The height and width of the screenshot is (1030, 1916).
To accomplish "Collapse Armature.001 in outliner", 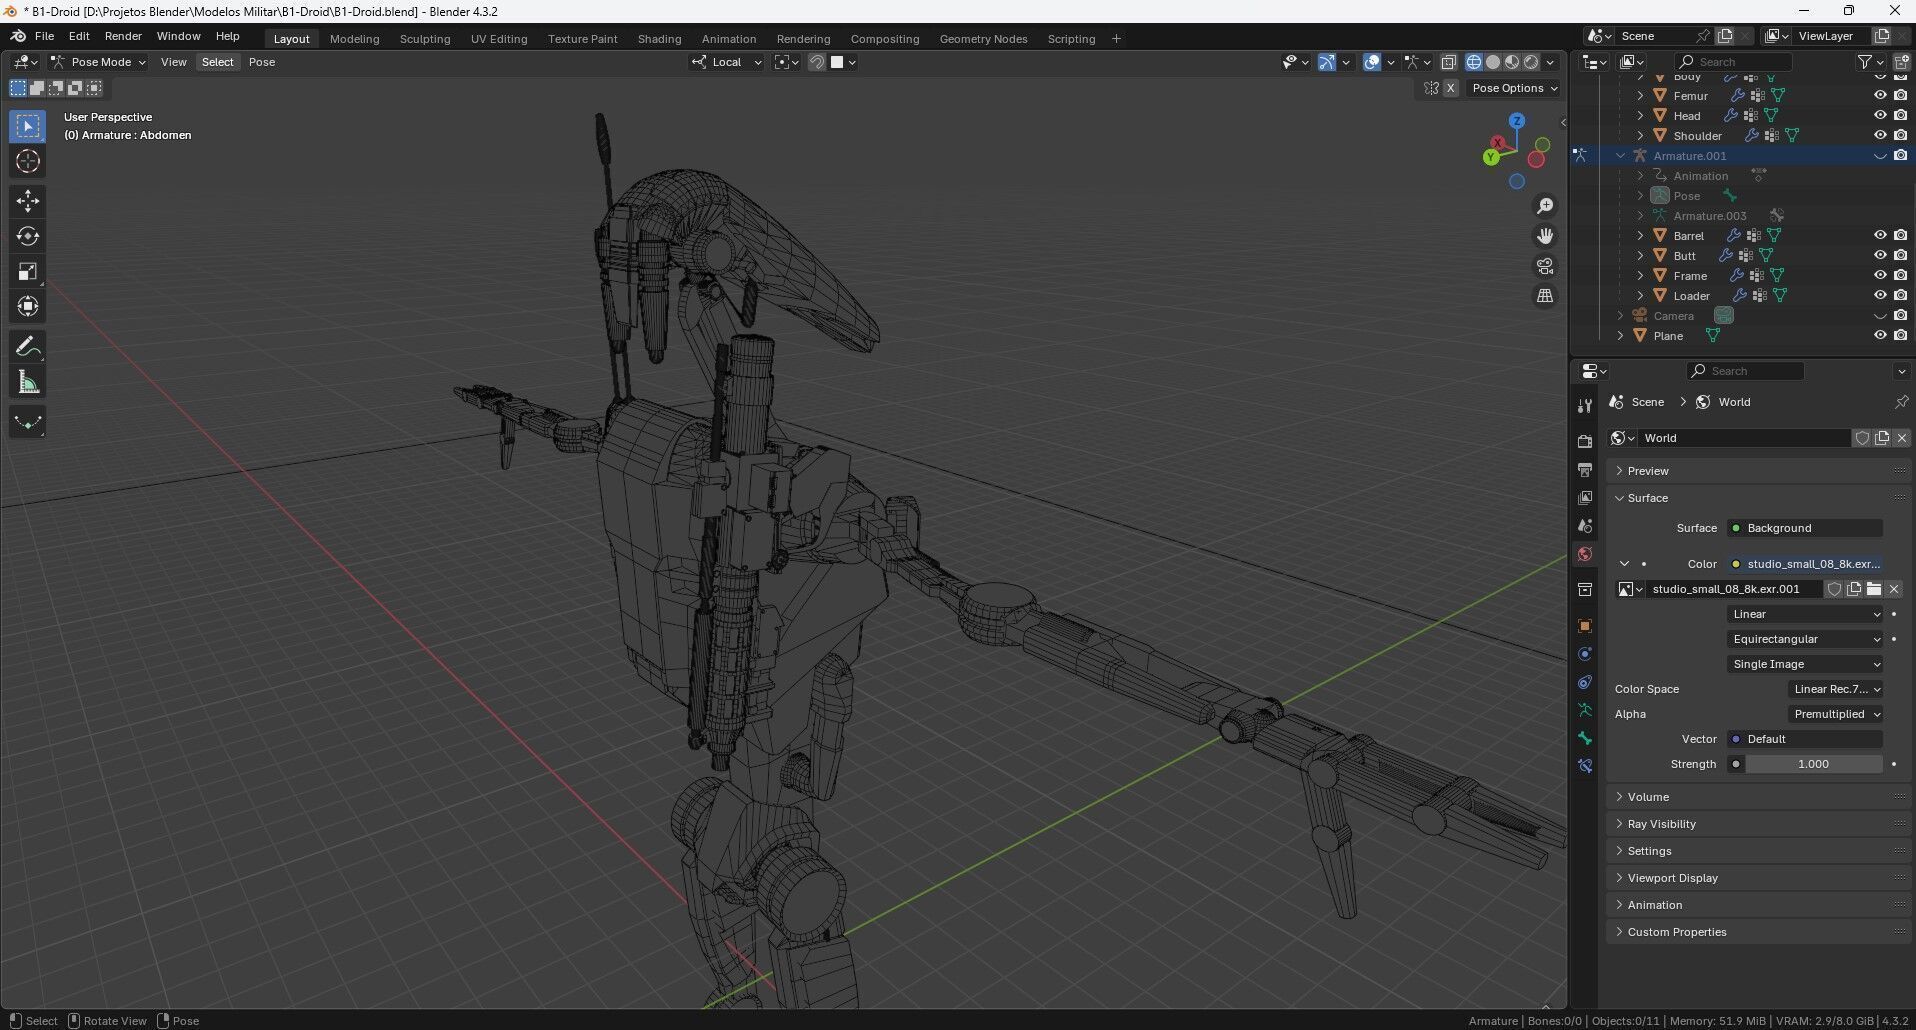I will pyautogui.click(x=1620, y=156).
